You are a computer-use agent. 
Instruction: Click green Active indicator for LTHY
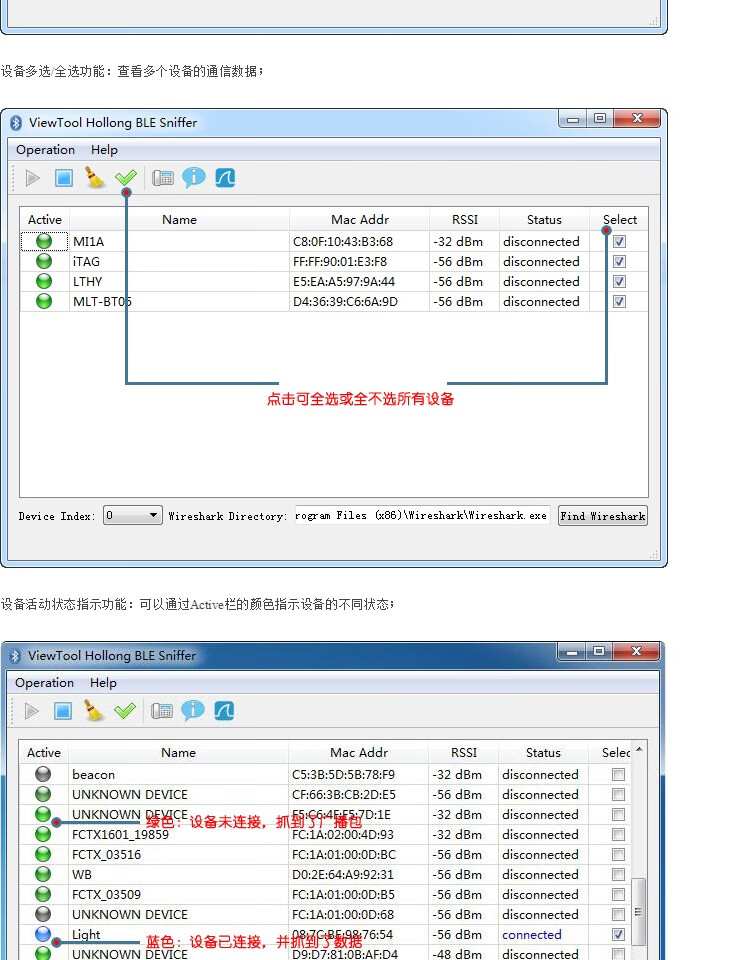tap(44, 282)
